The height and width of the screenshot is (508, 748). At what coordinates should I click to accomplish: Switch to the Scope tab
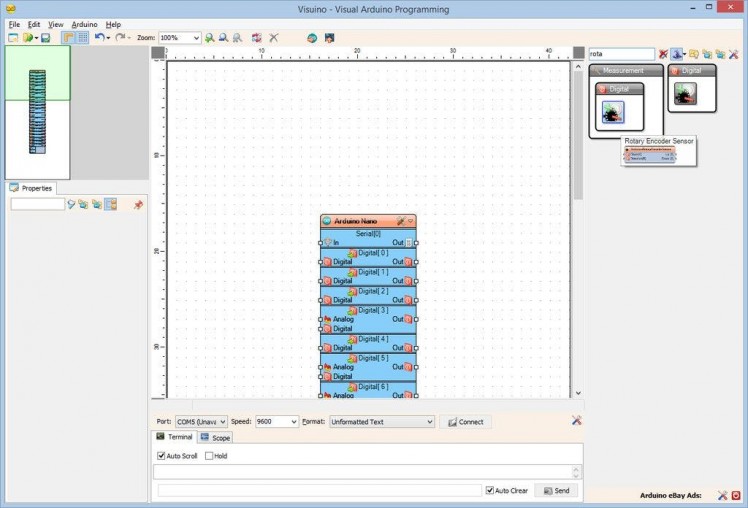click(215, 437)
